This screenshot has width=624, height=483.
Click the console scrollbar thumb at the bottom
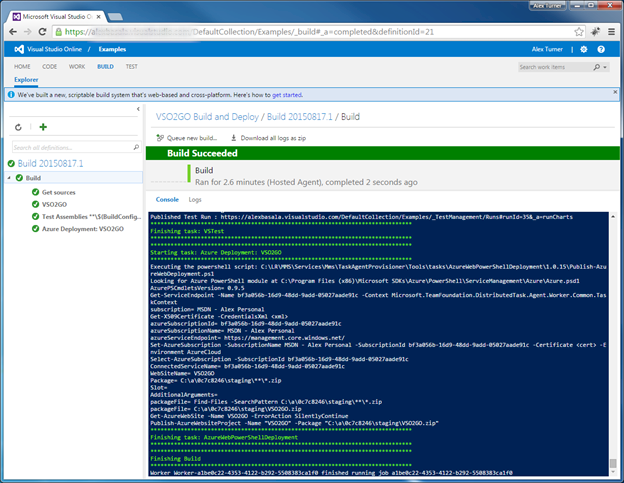(x=613, y=464)
